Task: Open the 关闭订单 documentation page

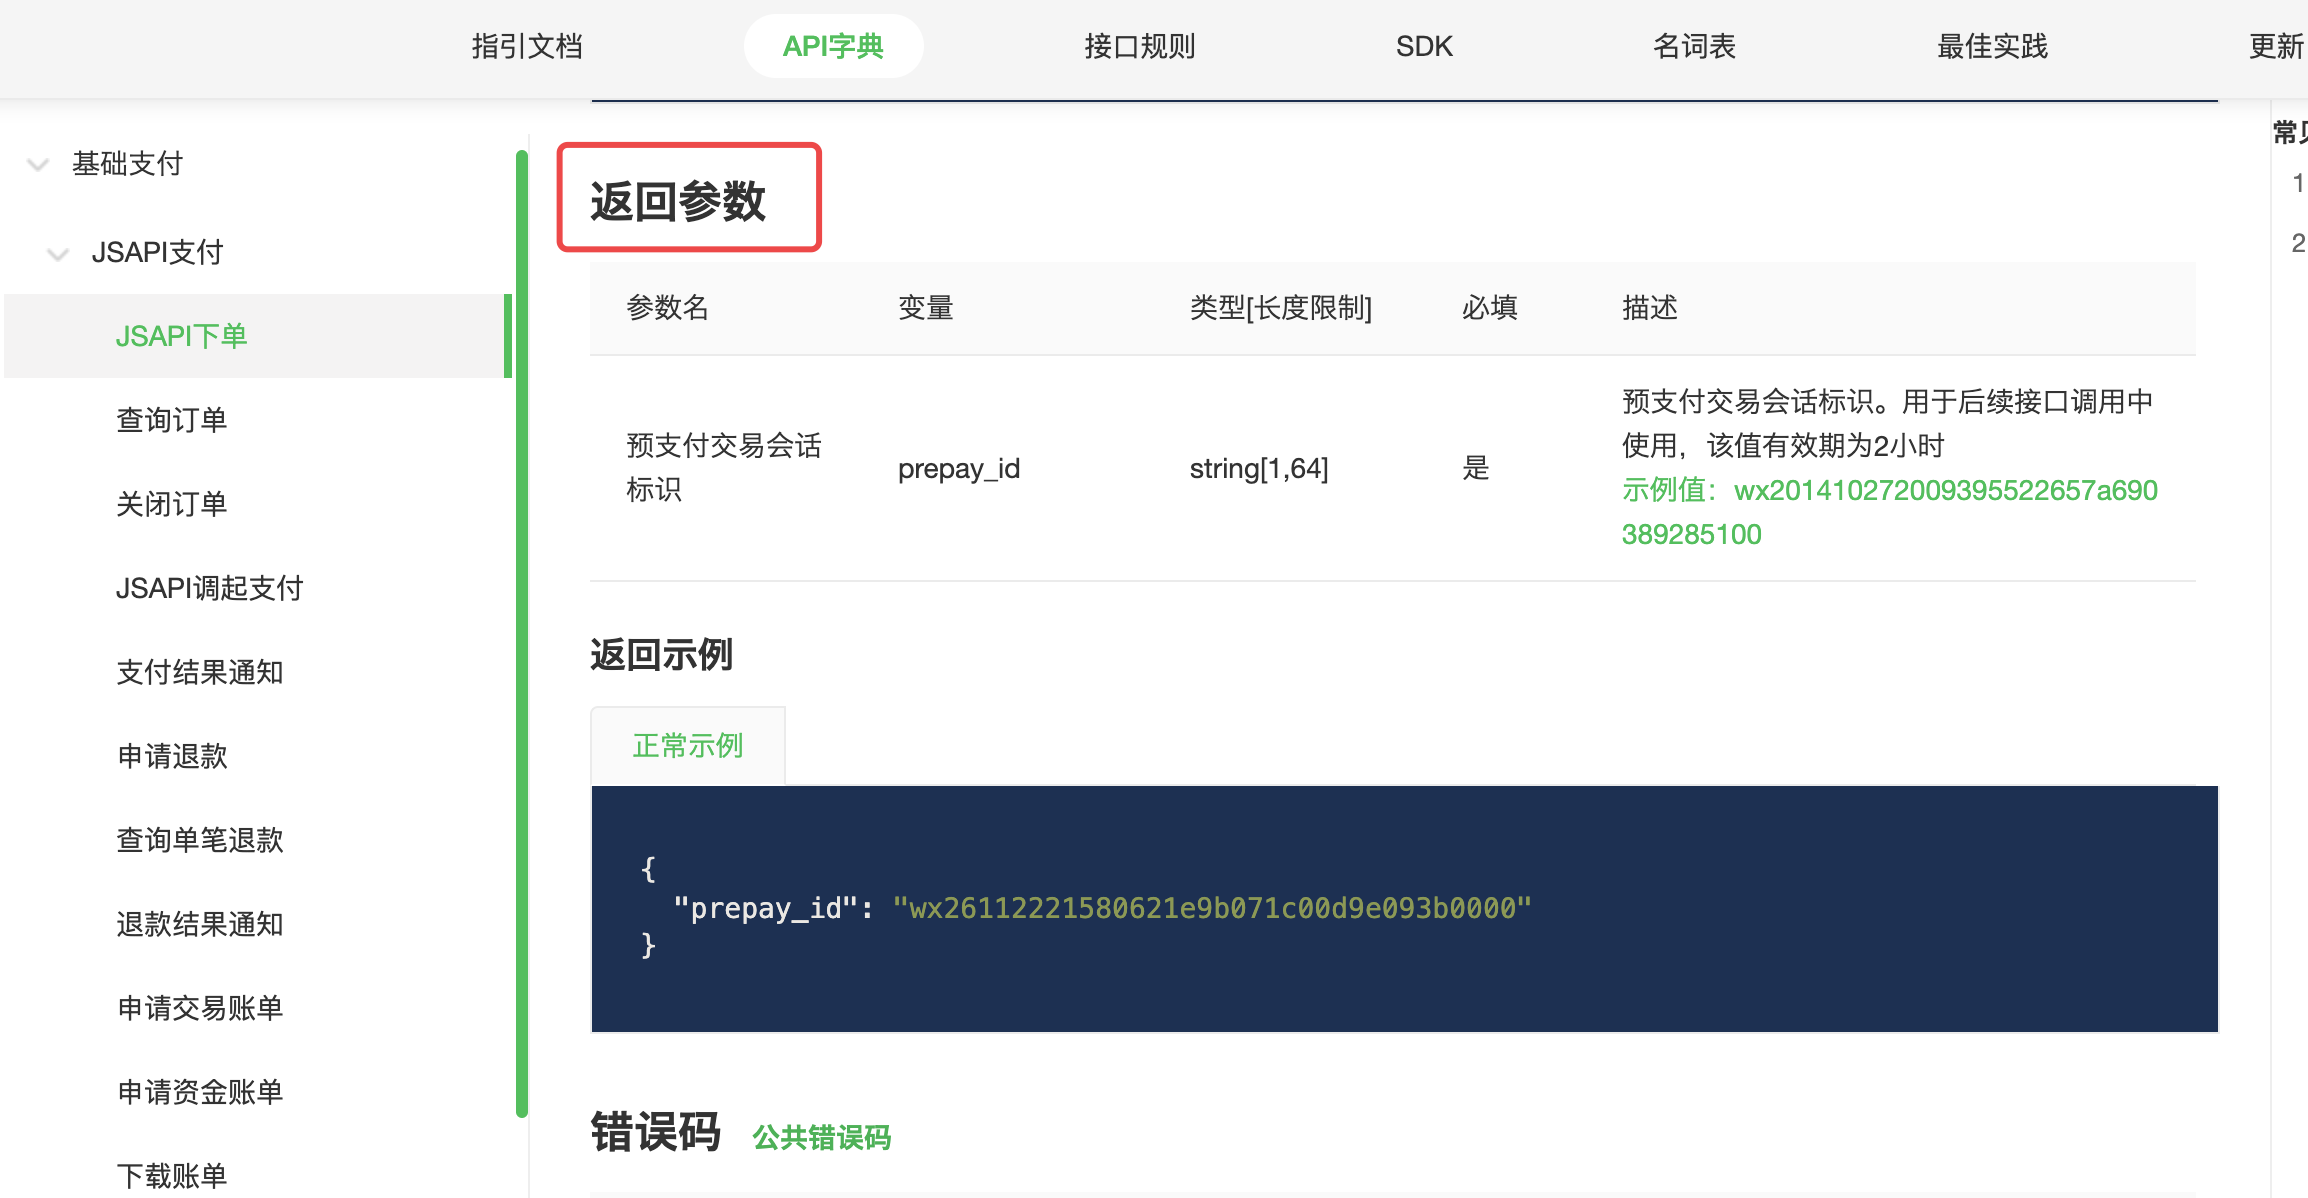Action: [172, 505]
